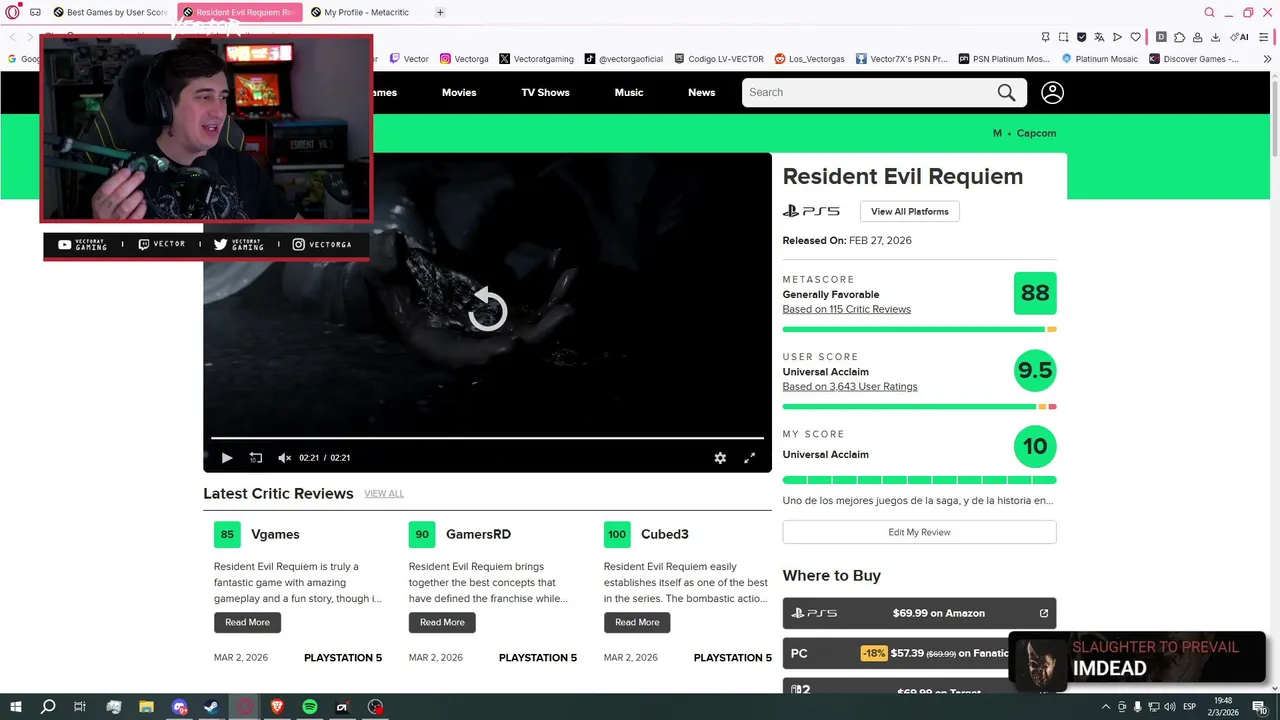Open the Codigo LV-VECTOR bookmark

pos(719,59)
